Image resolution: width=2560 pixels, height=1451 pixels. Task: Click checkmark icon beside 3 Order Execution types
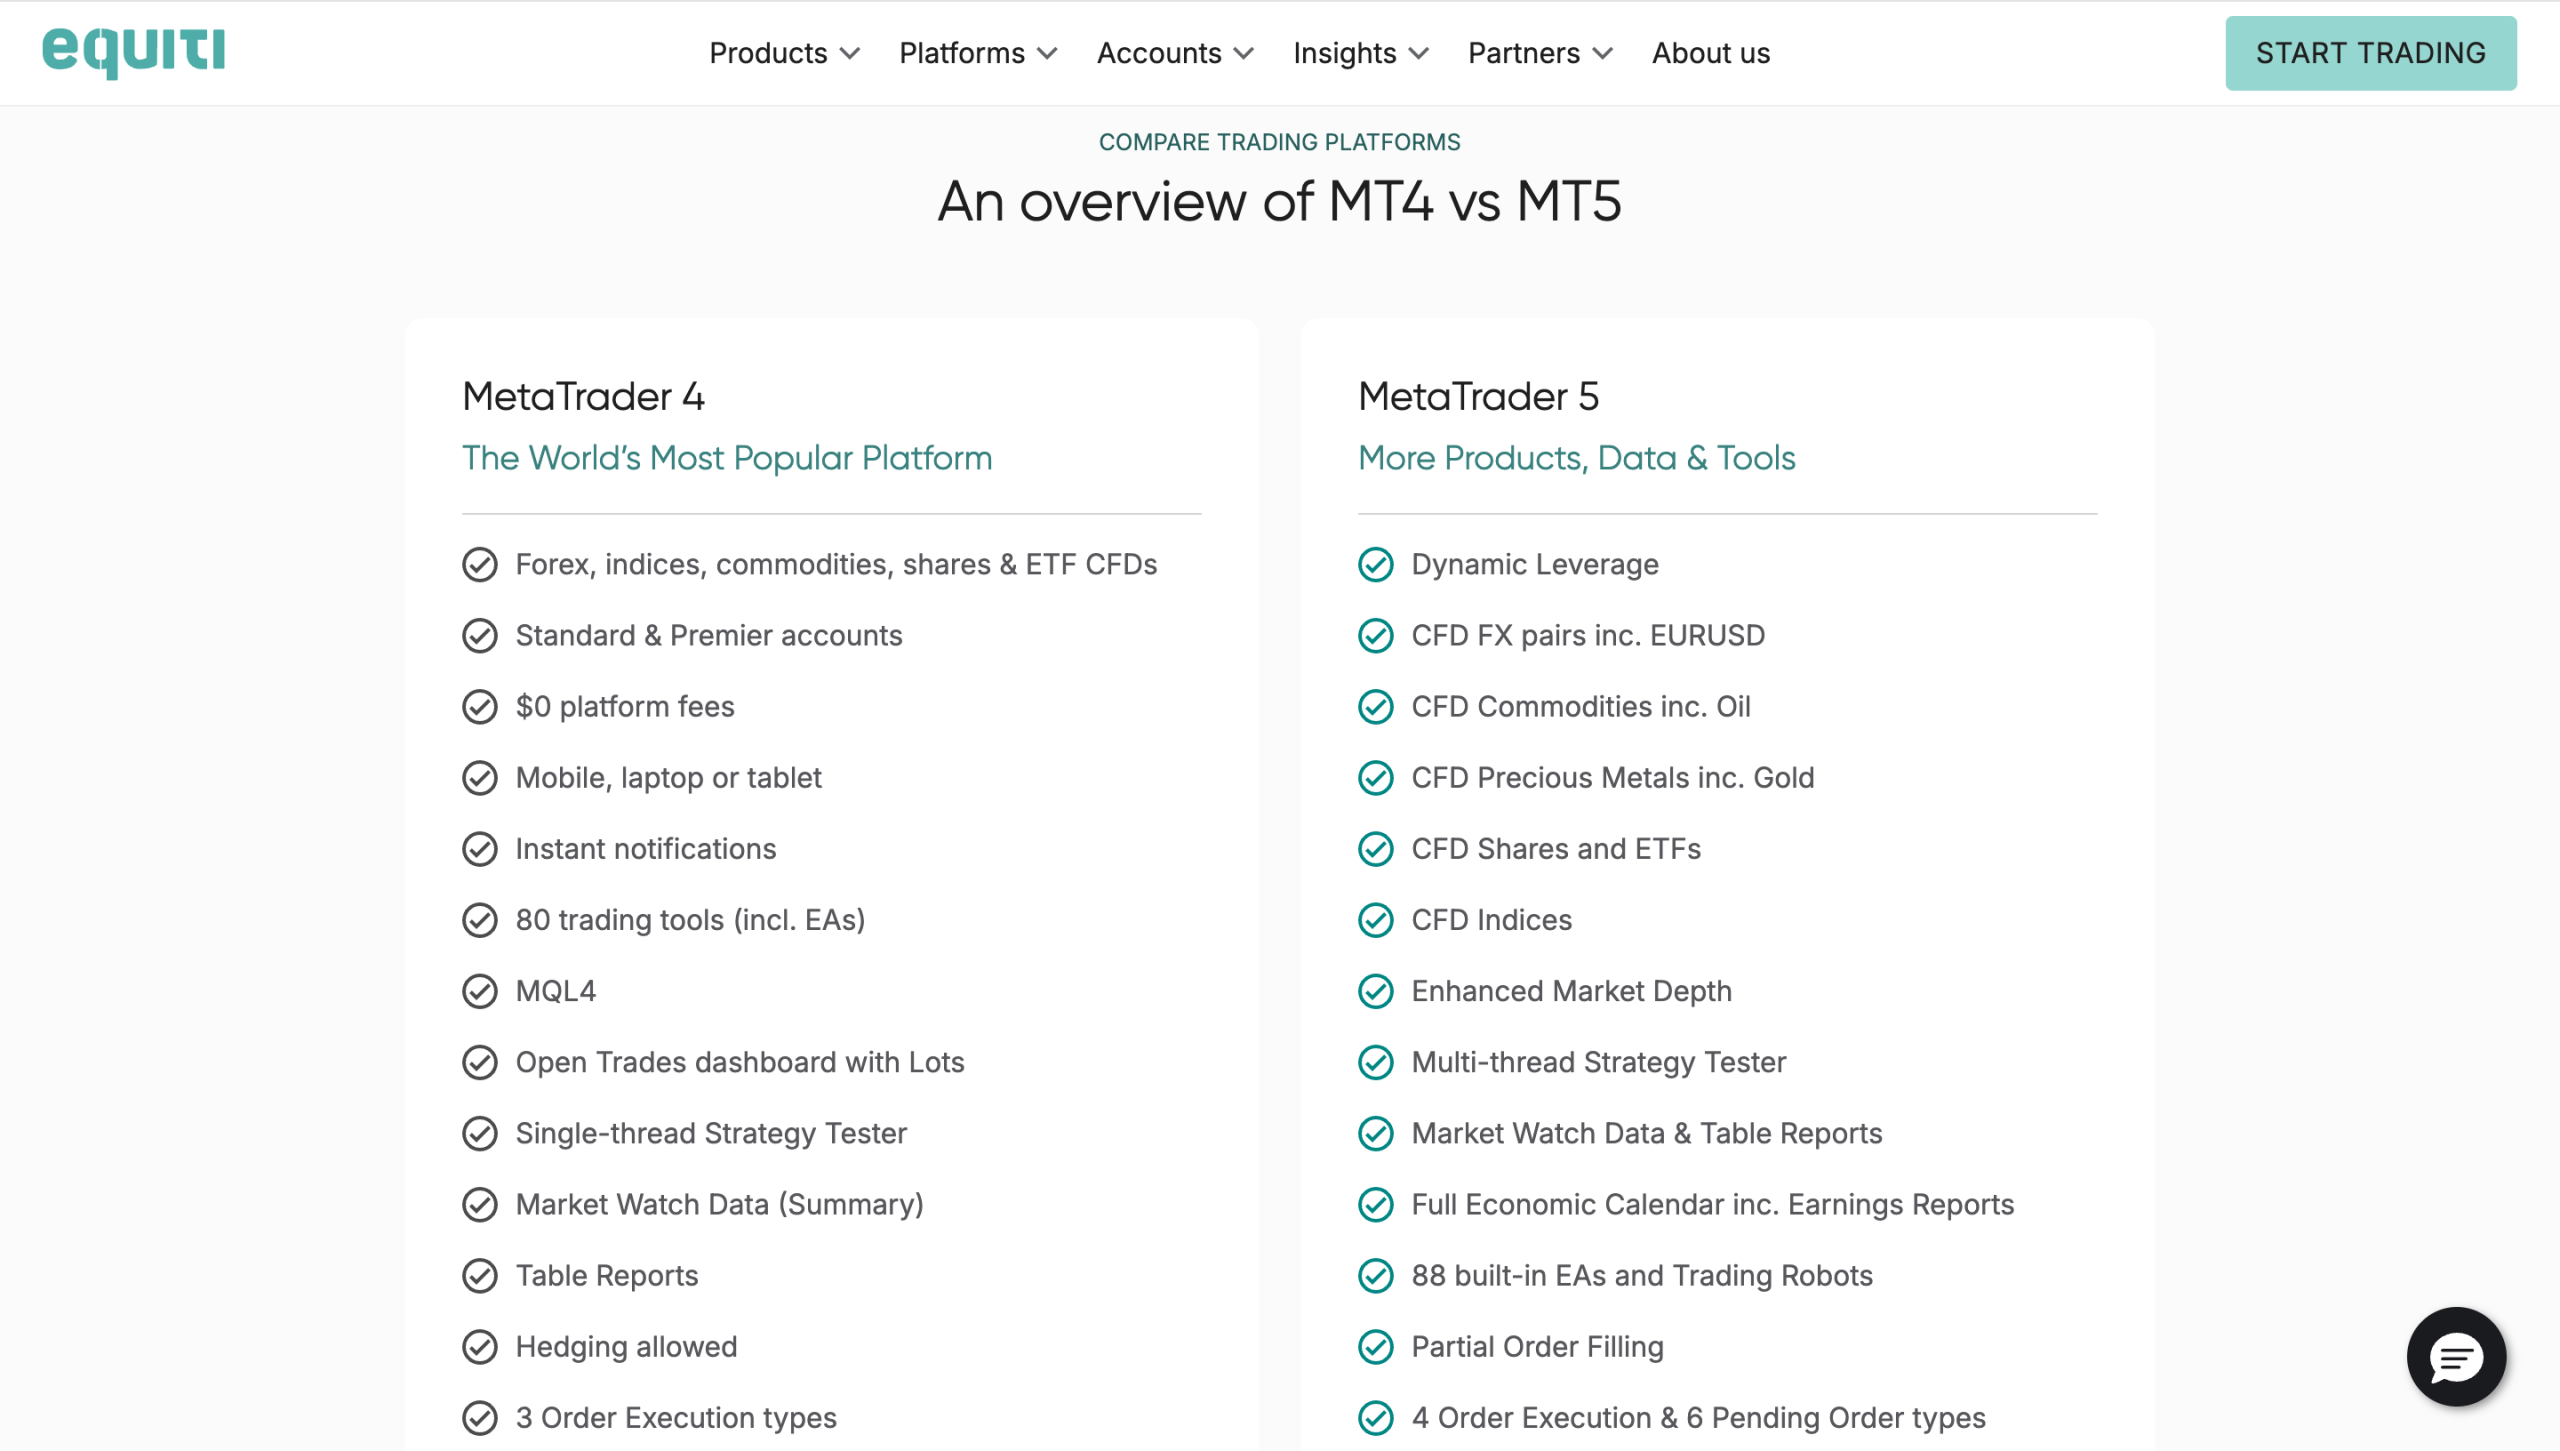tap(480, 1418)
